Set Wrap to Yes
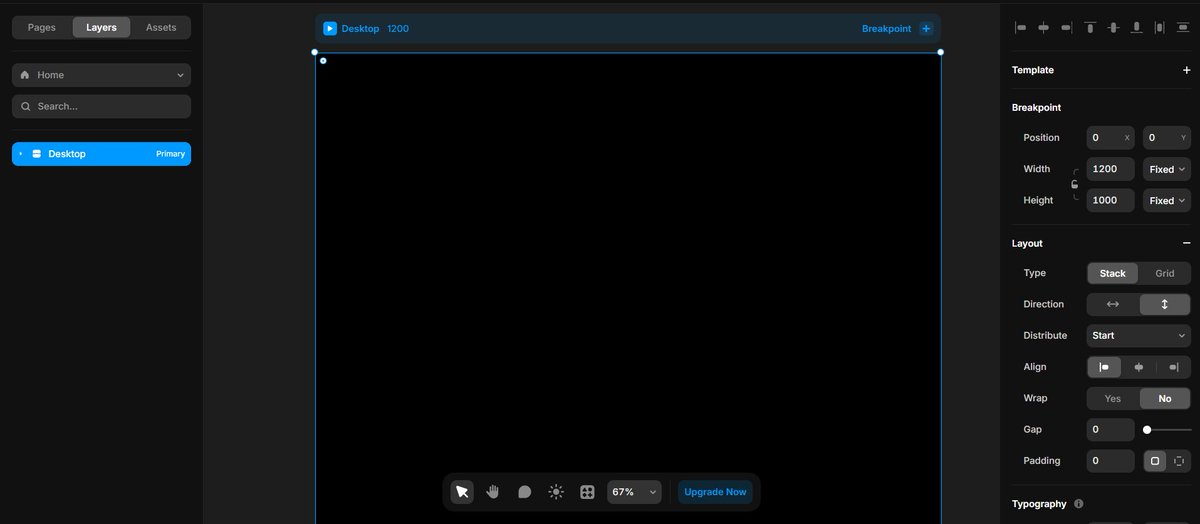Screen dimensions: 1200x524 coord(1113,398)
